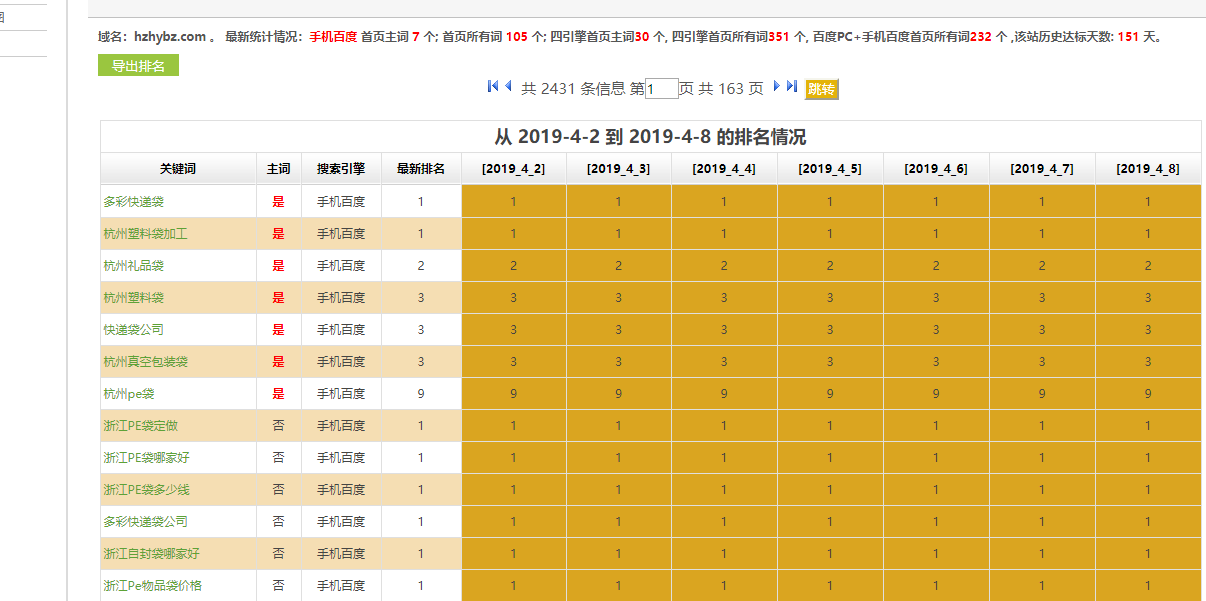Viewport: 1206px width, 601px height.
Task: Jump to the last page icon
Action: 792,87
